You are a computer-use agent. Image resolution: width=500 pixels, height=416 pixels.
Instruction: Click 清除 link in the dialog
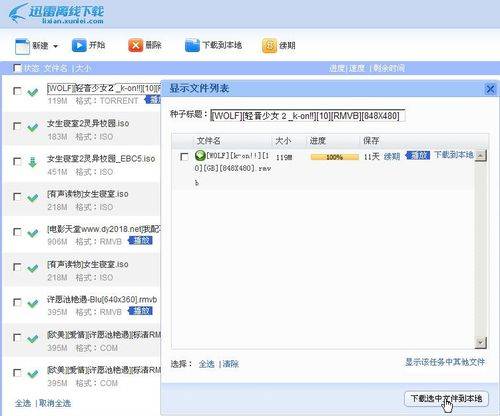coord(231,364)
